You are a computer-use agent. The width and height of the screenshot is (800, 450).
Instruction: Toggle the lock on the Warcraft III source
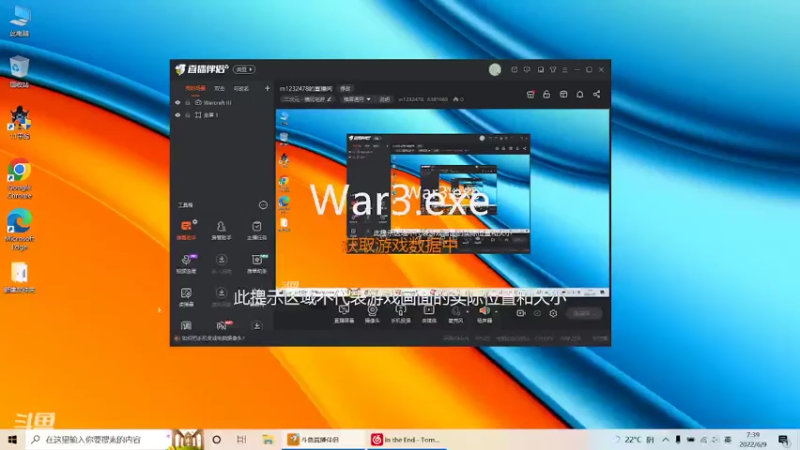pos(188,103)
